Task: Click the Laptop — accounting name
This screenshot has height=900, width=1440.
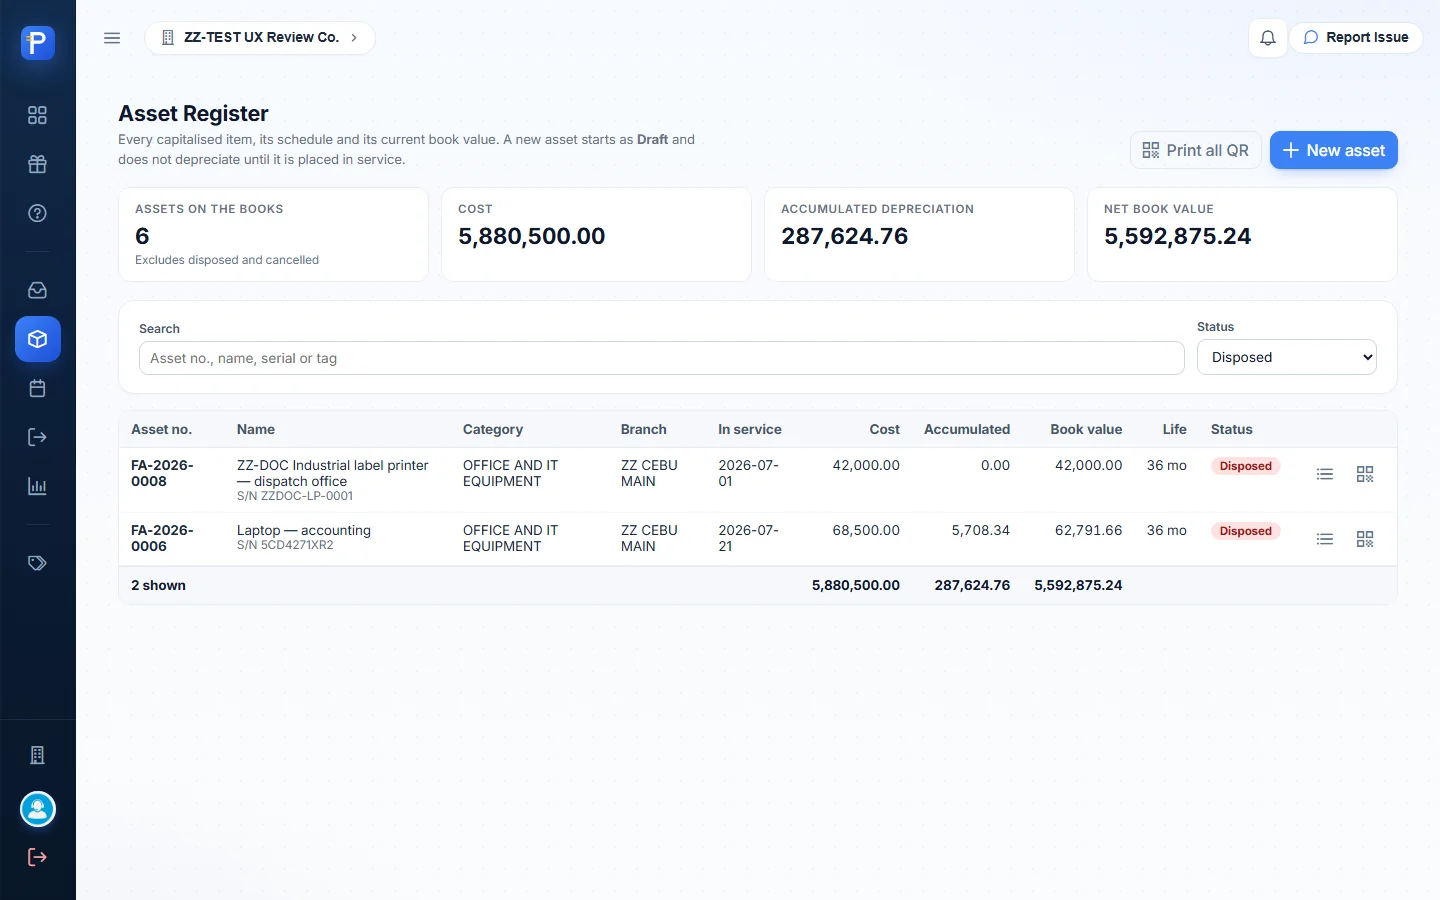Action: 304,530
